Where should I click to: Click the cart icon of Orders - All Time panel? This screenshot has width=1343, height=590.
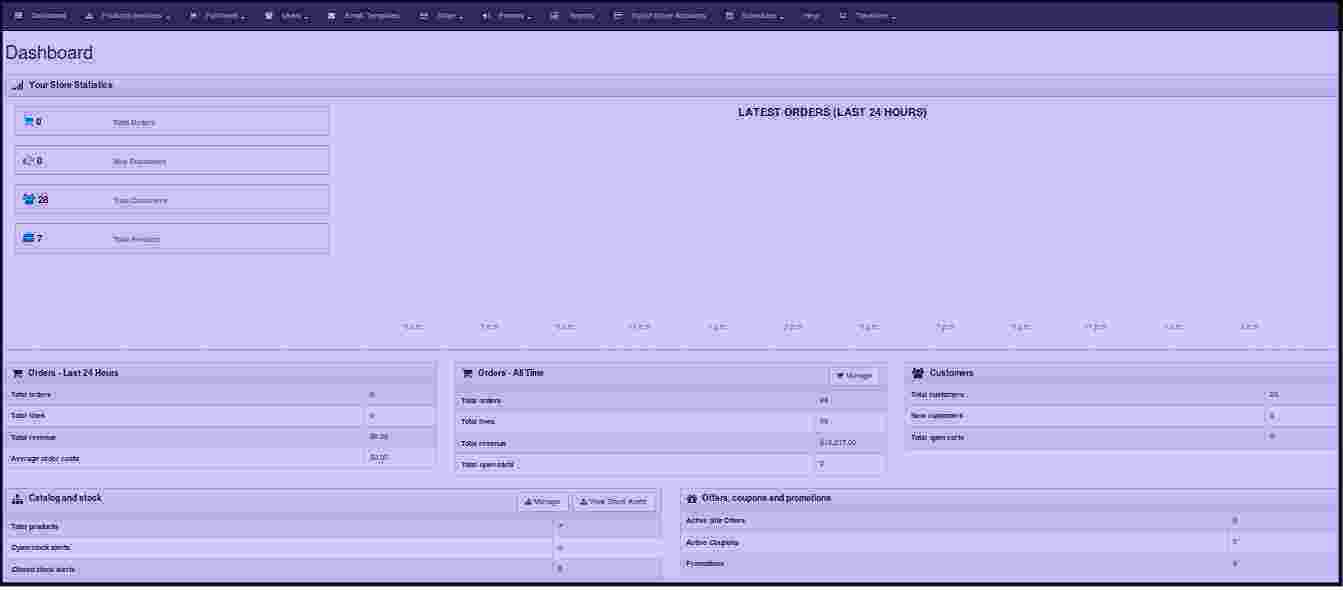[x=467, y=373]
